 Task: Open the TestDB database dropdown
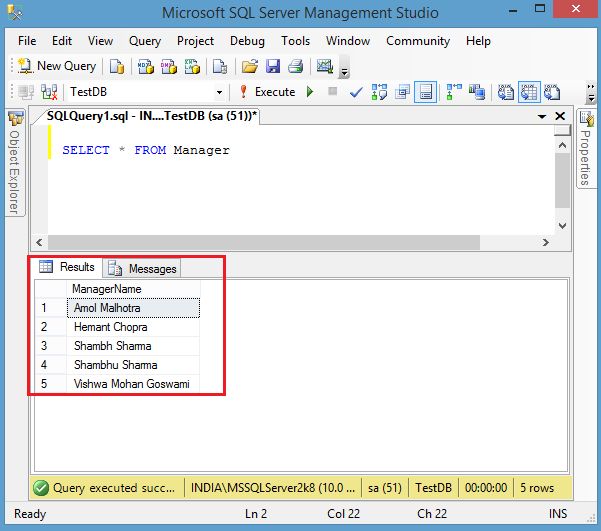(219, 92)
